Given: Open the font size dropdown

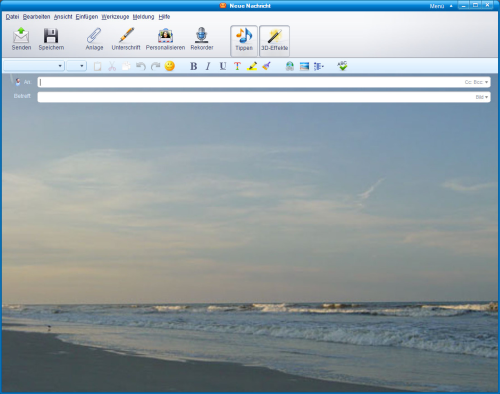Looking at the screenshot, I should 77,66.
